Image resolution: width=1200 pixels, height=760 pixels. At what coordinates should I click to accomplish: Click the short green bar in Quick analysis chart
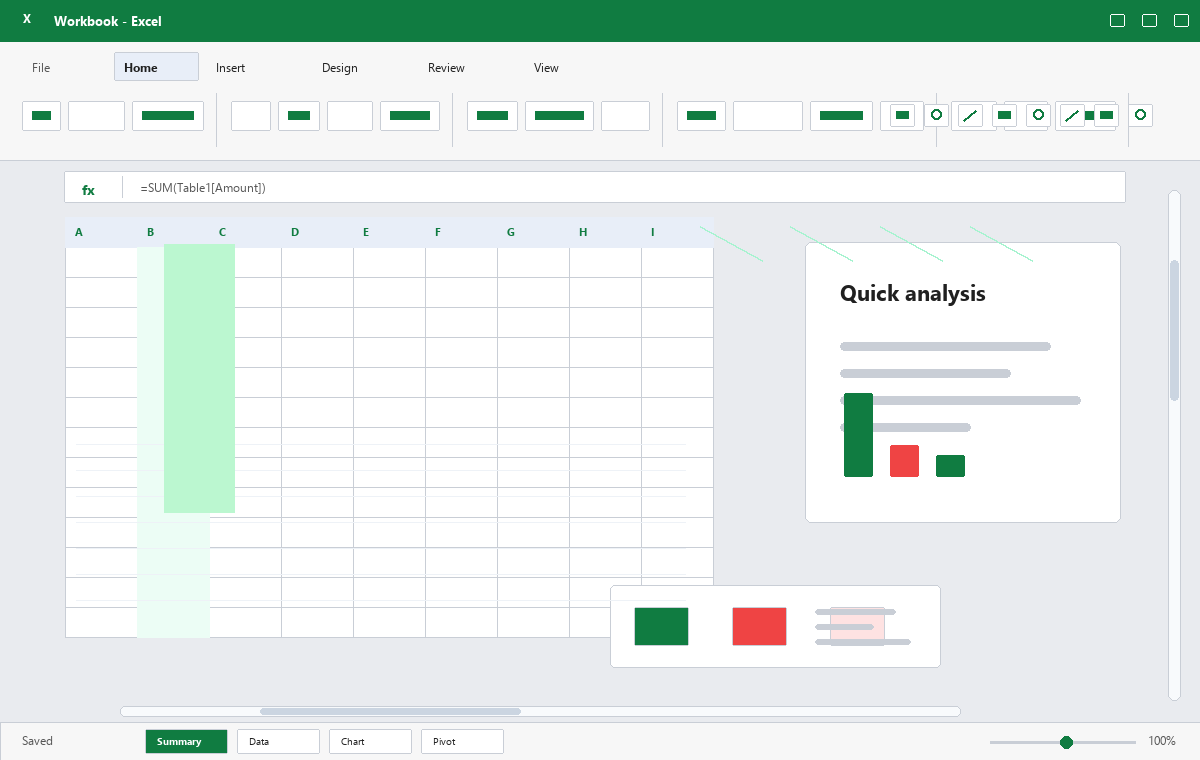tap(950, 466)
